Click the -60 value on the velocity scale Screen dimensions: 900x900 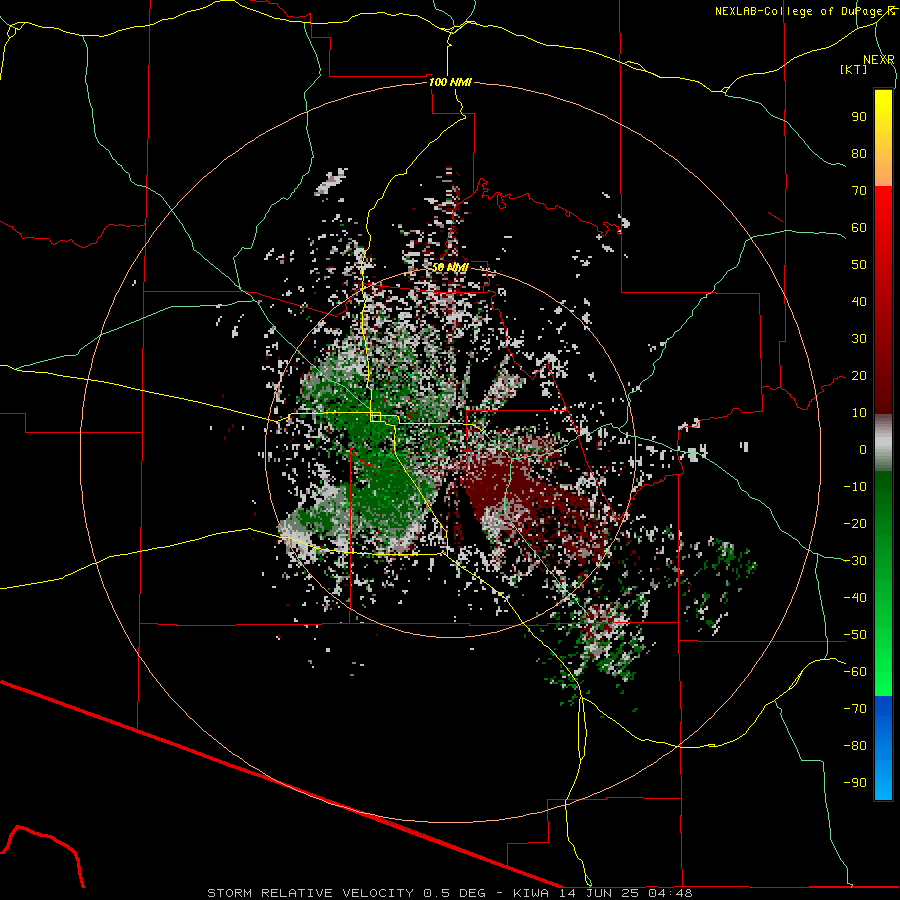click(855, 672)
